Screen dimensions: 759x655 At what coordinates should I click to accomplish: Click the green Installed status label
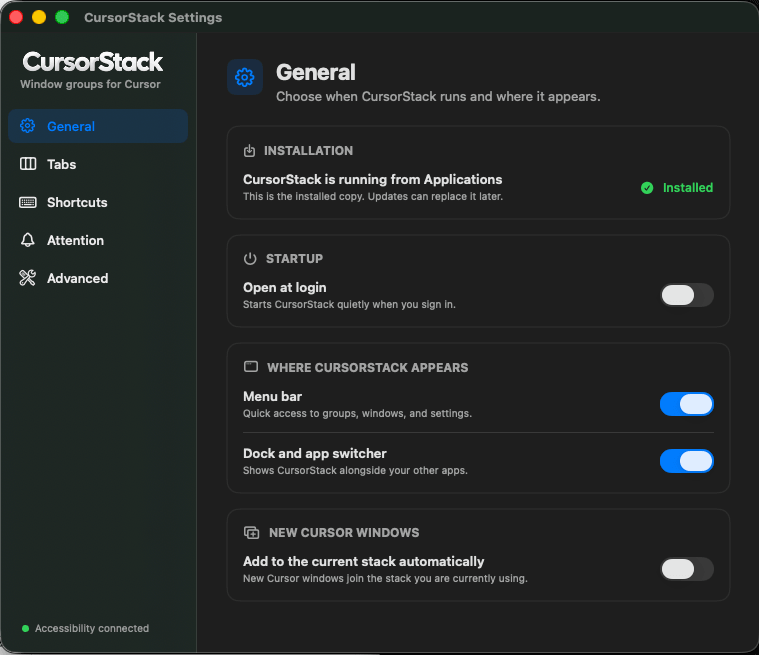coord(688,188)
